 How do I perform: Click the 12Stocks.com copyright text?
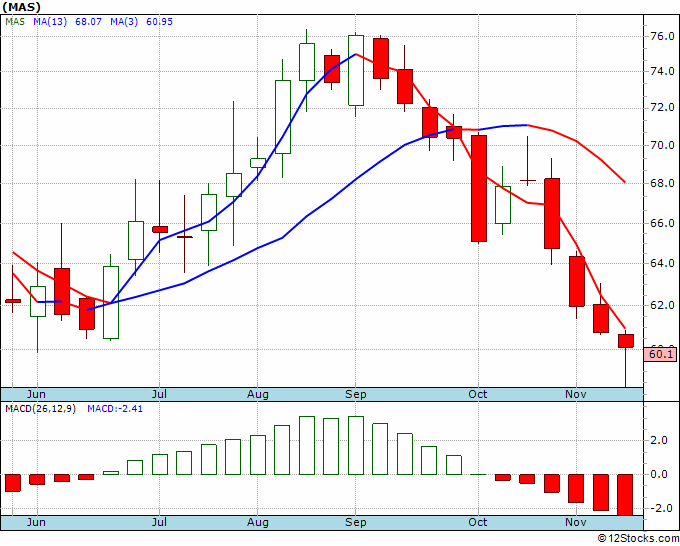[x=638, y=538]
